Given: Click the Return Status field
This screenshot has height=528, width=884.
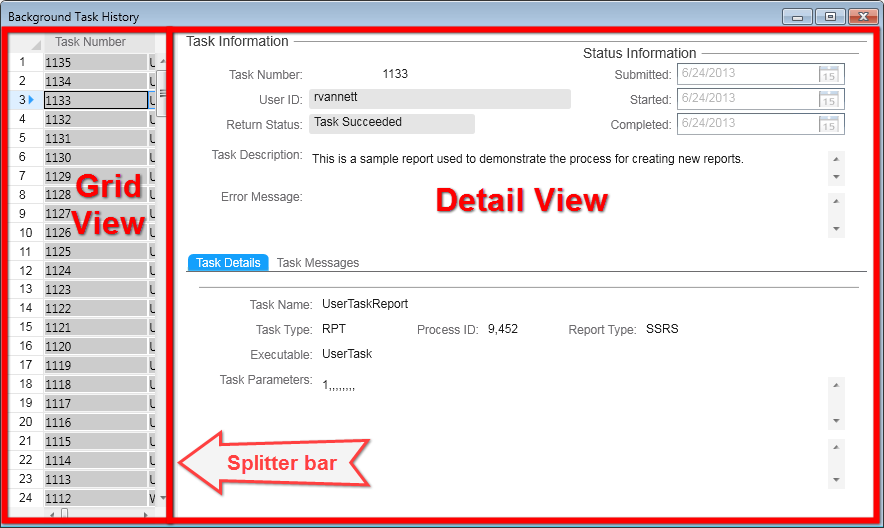Looking at the screenshot, I should coord(390,123).
